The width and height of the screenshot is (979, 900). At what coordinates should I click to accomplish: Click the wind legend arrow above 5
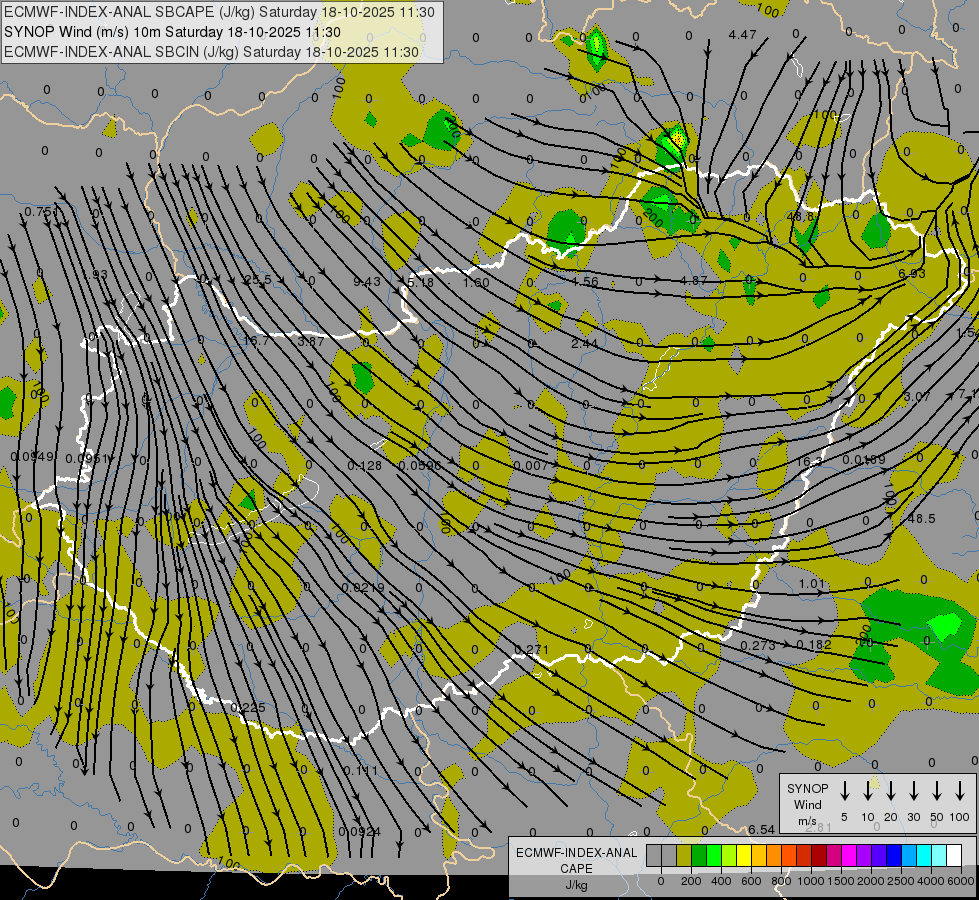point(844,791)
